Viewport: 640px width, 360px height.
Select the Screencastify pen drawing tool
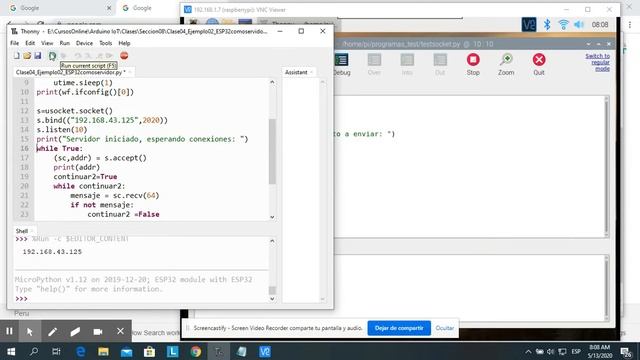(52, 331)
